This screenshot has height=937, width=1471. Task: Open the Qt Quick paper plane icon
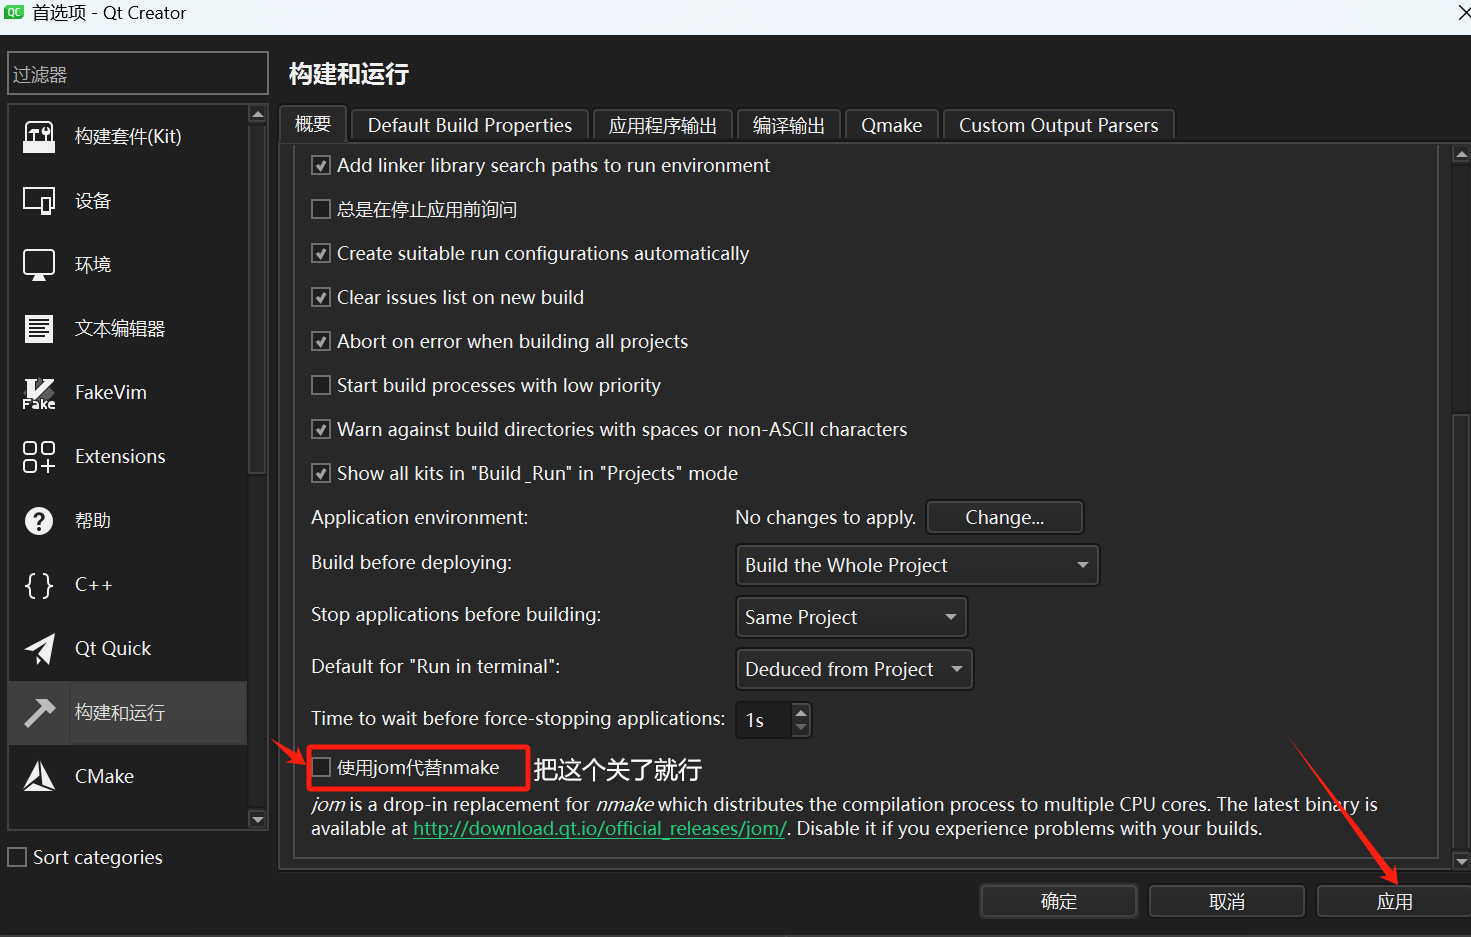click(x=39, y=649)
